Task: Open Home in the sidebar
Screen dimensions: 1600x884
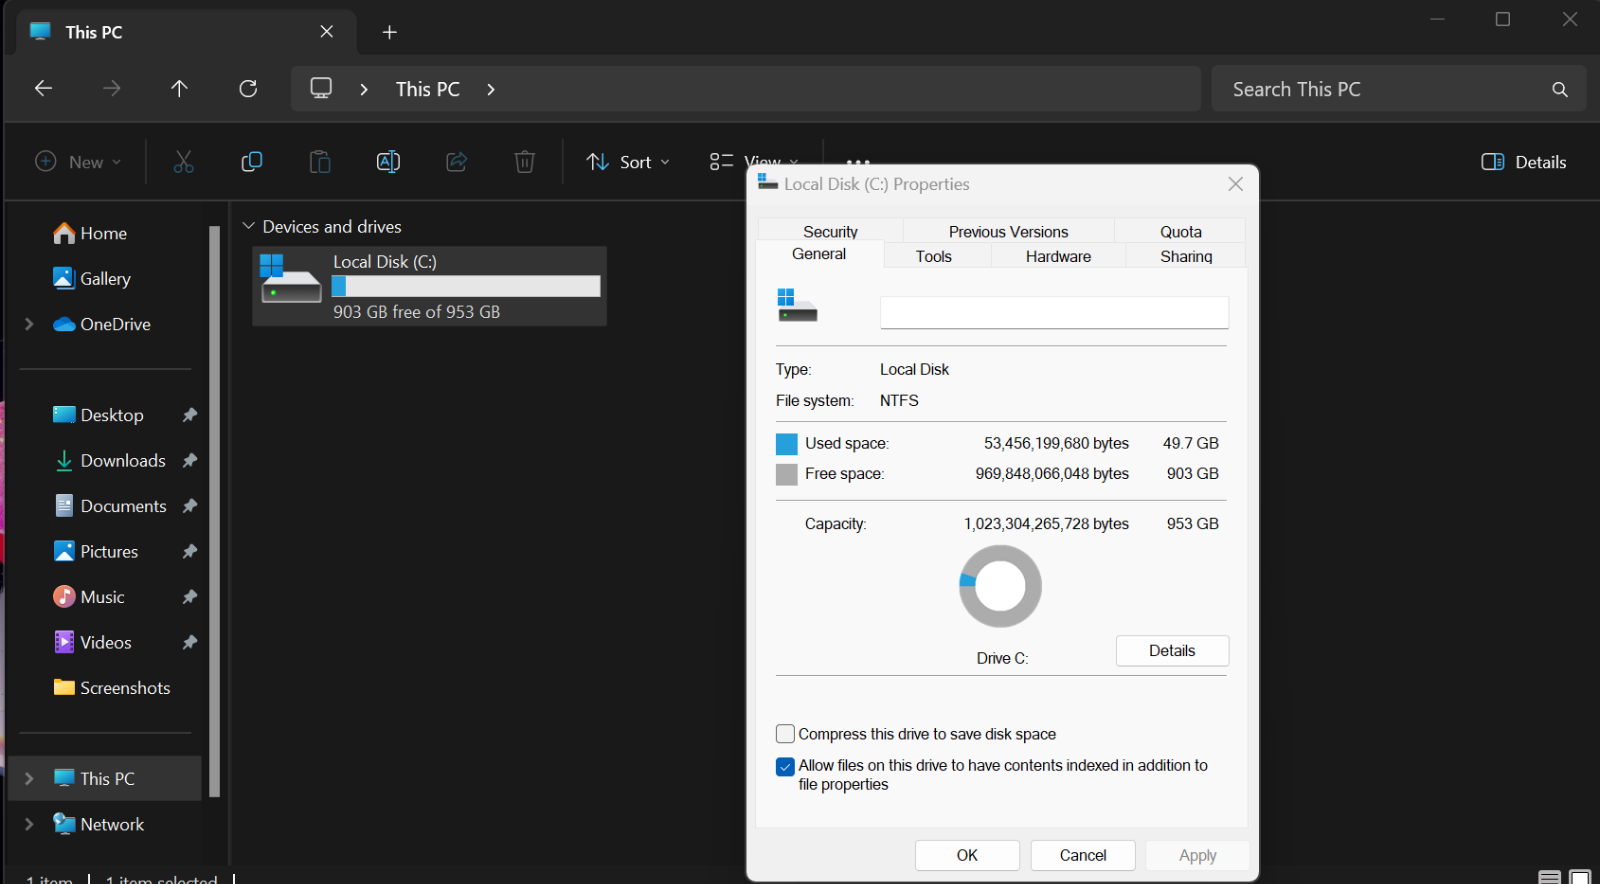Action: click(104, 233)
